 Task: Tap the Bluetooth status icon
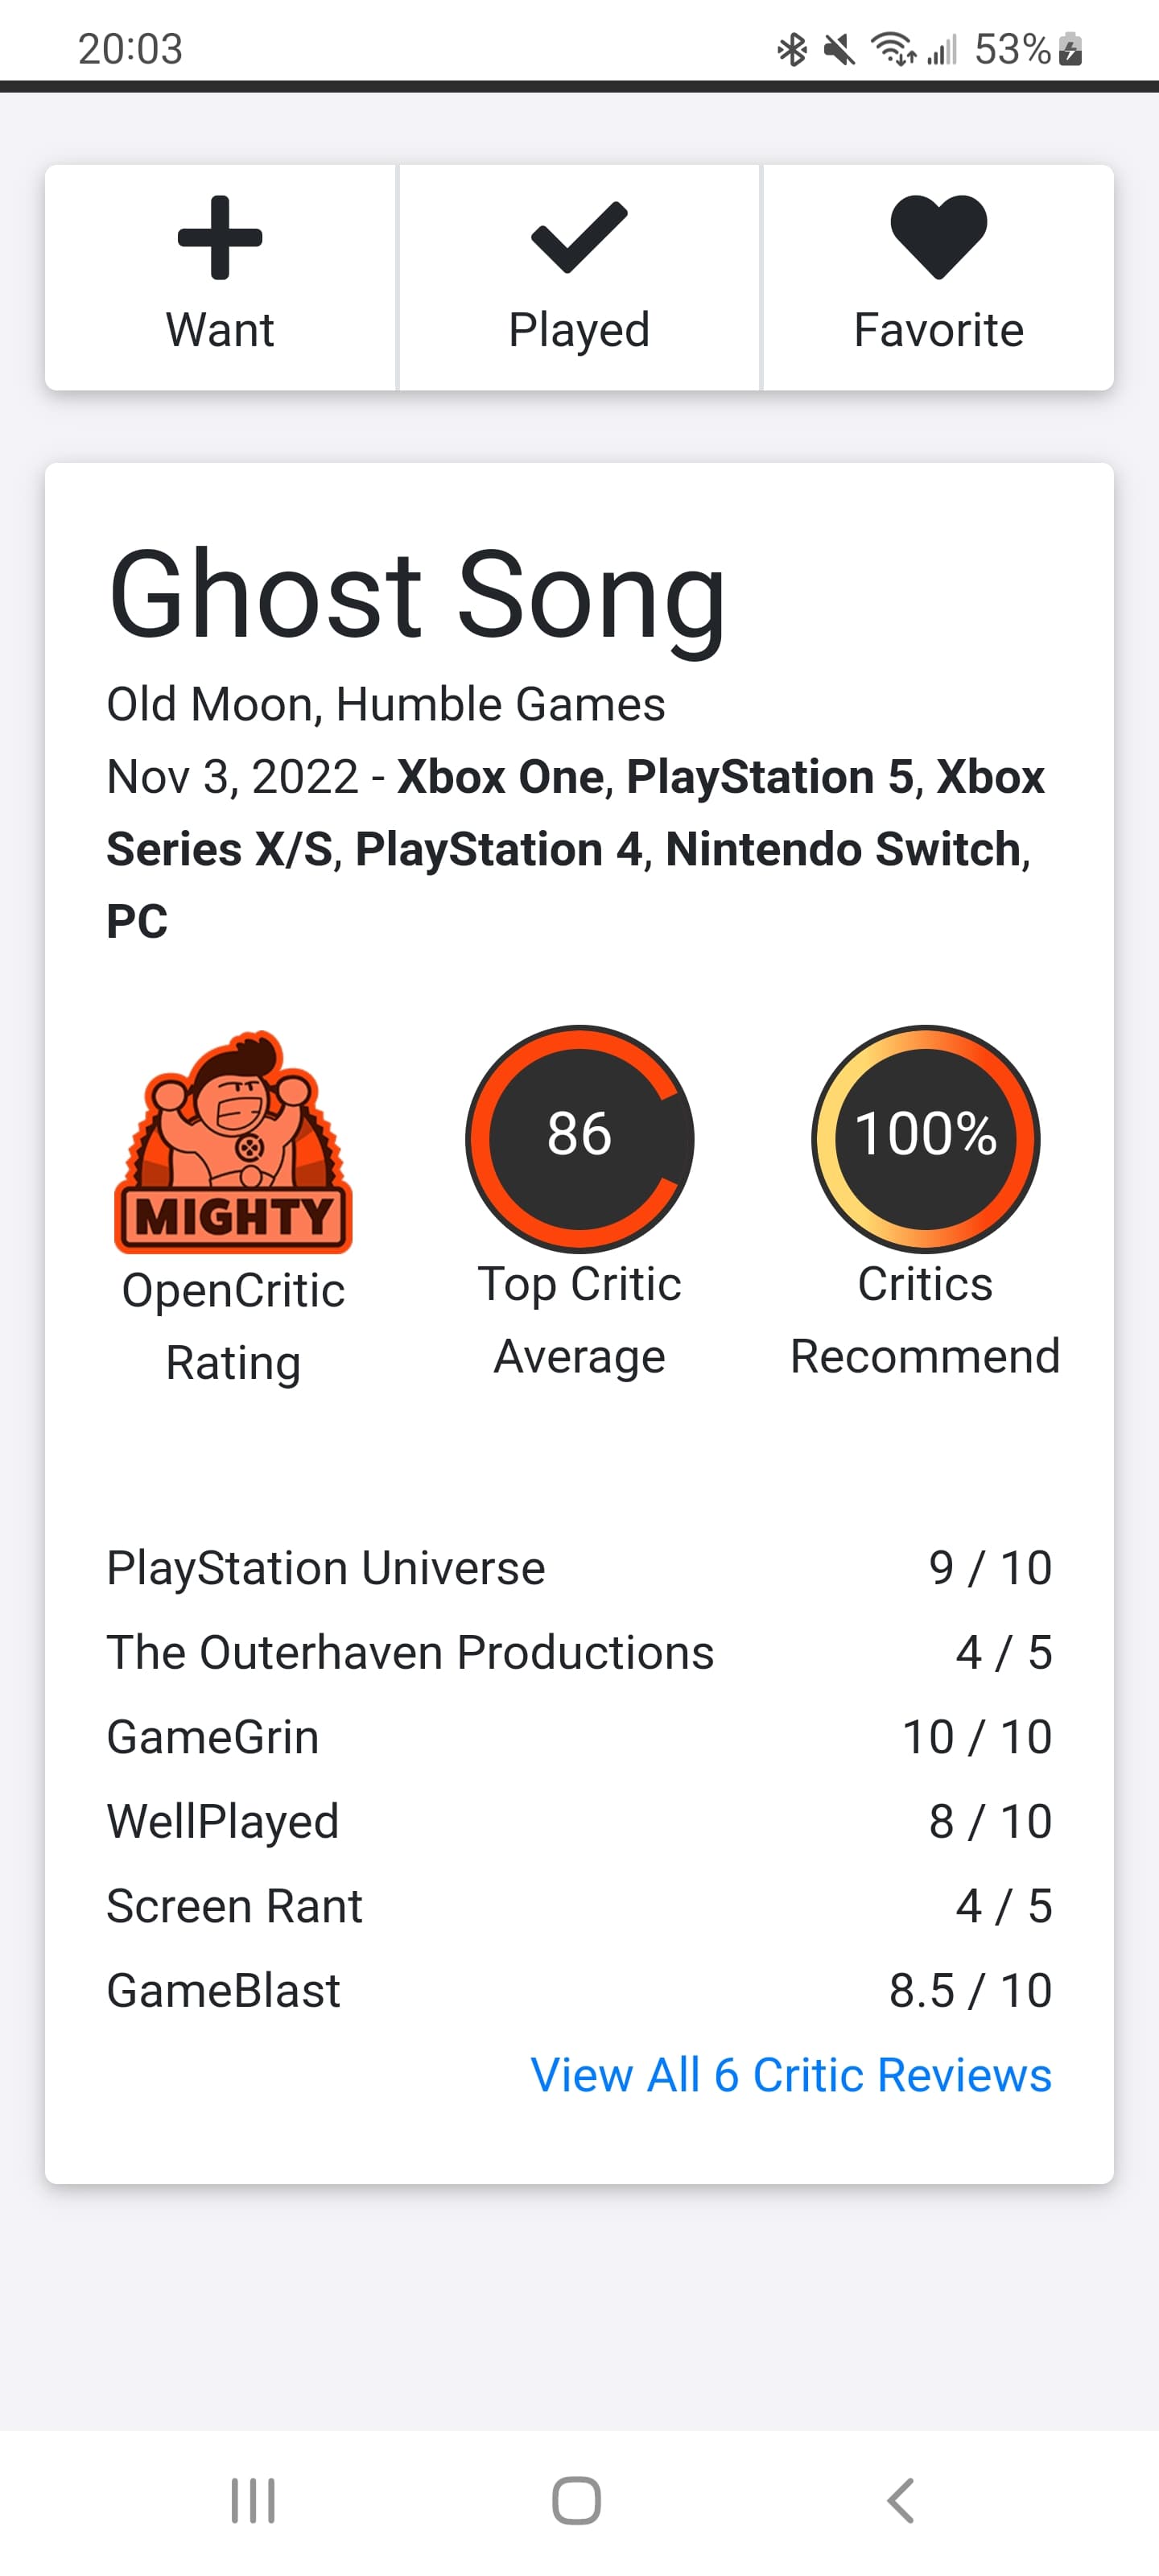[x=792, y=49]
